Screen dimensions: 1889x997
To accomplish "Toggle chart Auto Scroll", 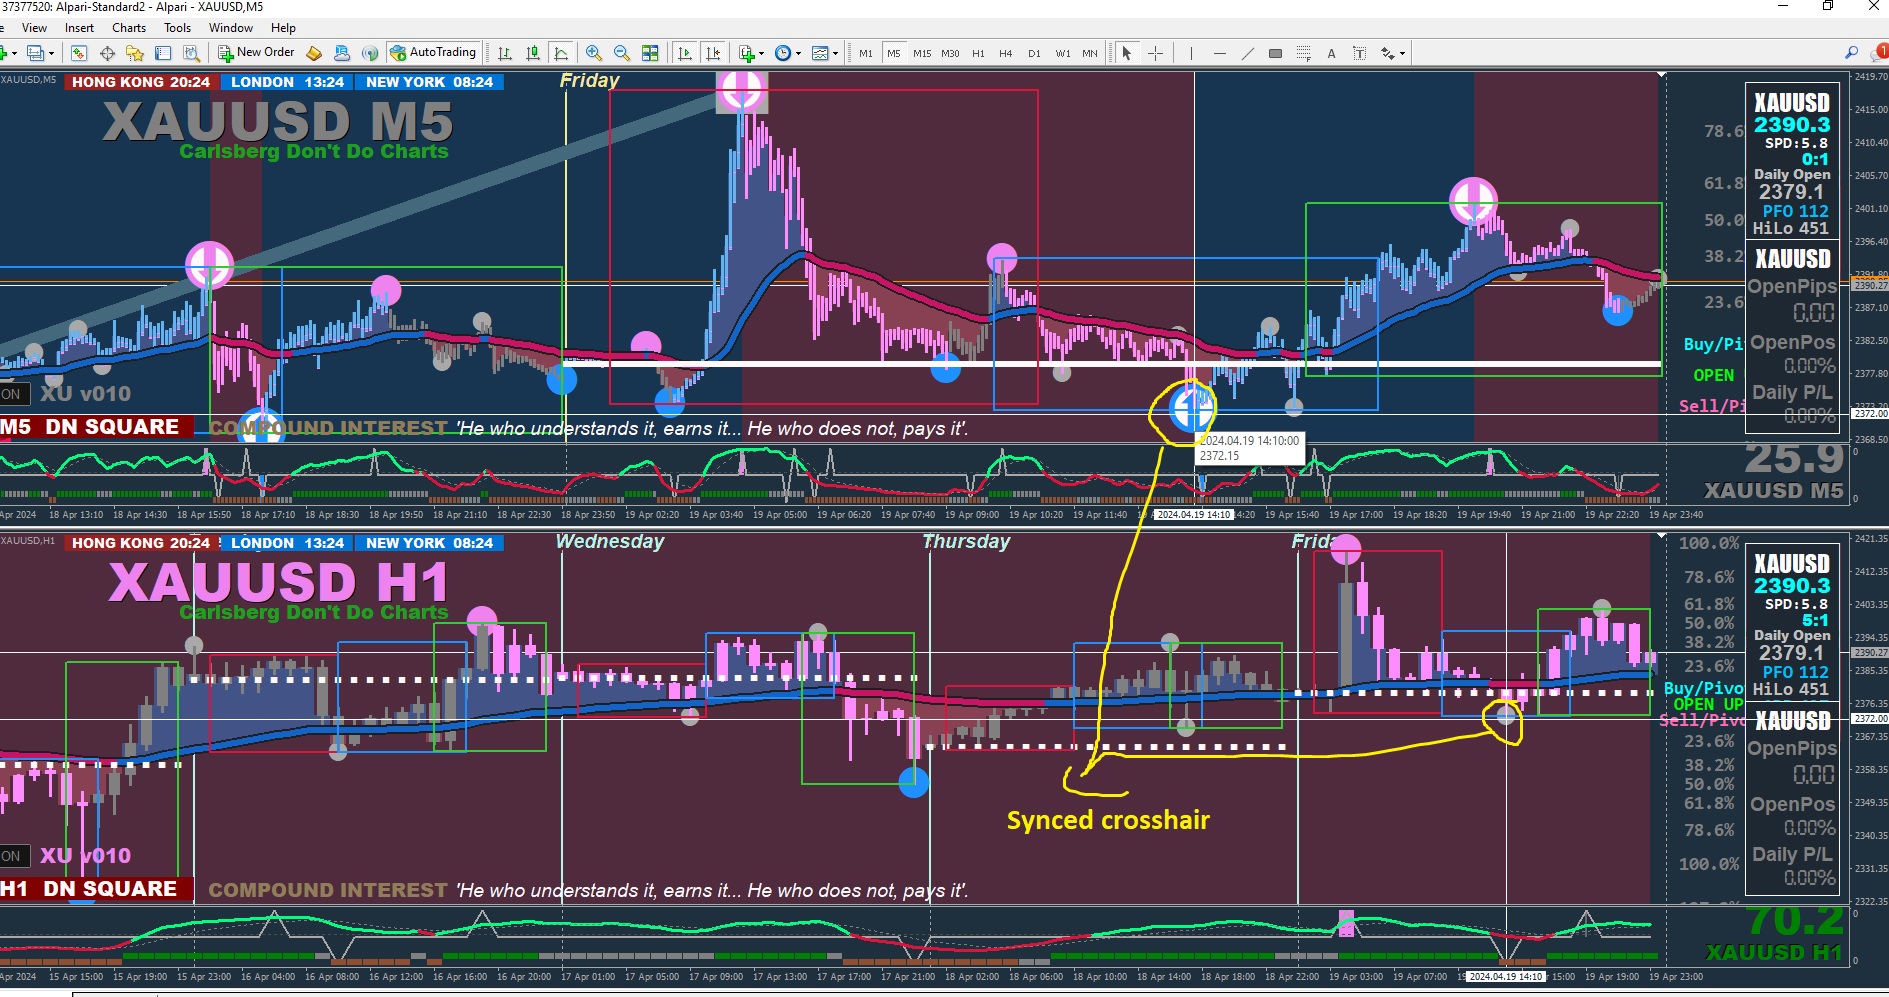I will click(x=685, y=53).
